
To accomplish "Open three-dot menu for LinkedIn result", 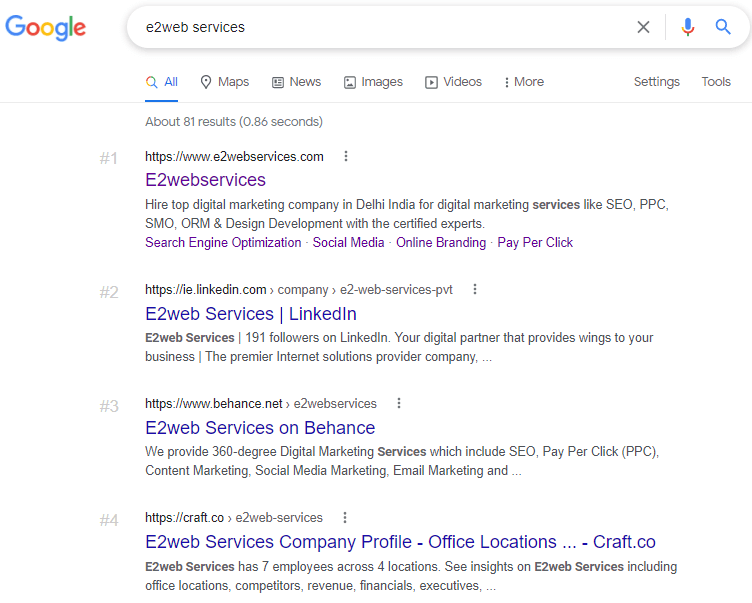I will (x=475, y=290).
